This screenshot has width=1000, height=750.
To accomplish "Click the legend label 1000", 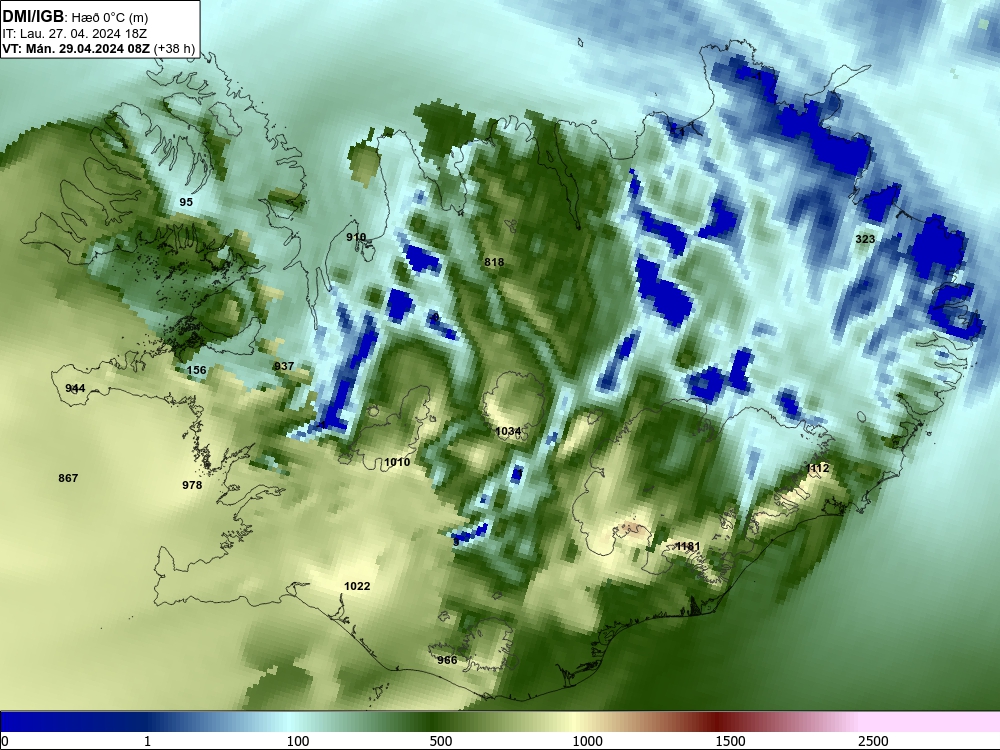I will coord(587,741).
